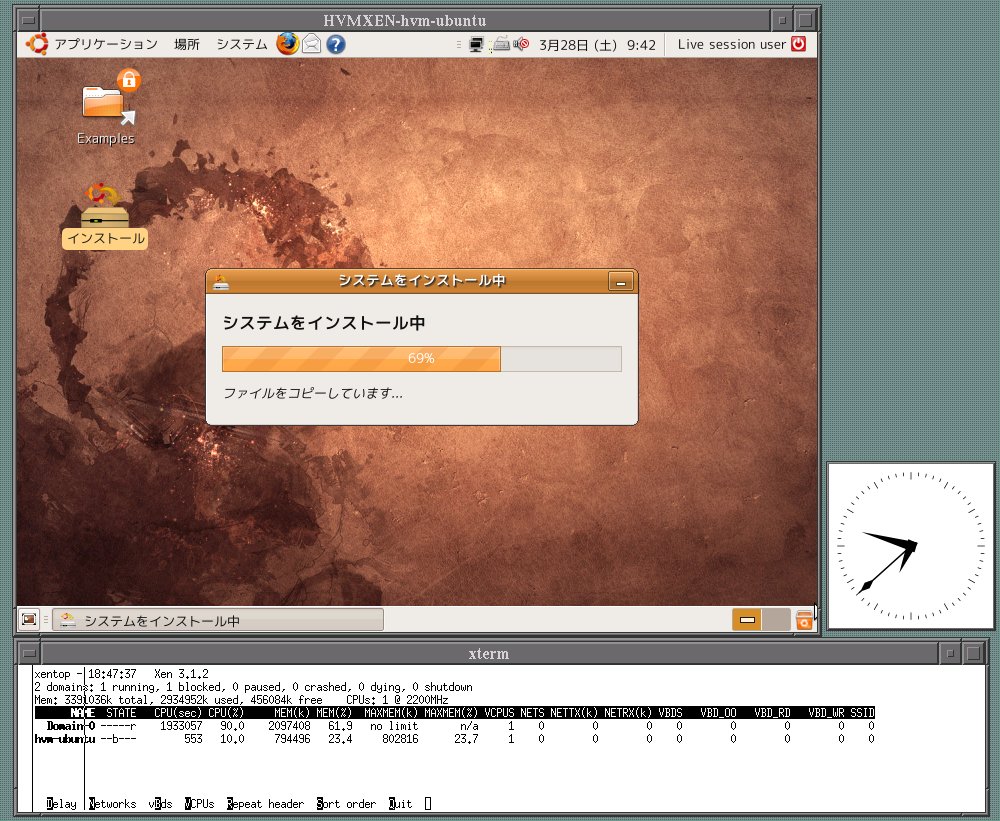The width and height of the screenshot is (1000, 821).
Task: Open the 場所 menu
Action: (x=186, y=44)
